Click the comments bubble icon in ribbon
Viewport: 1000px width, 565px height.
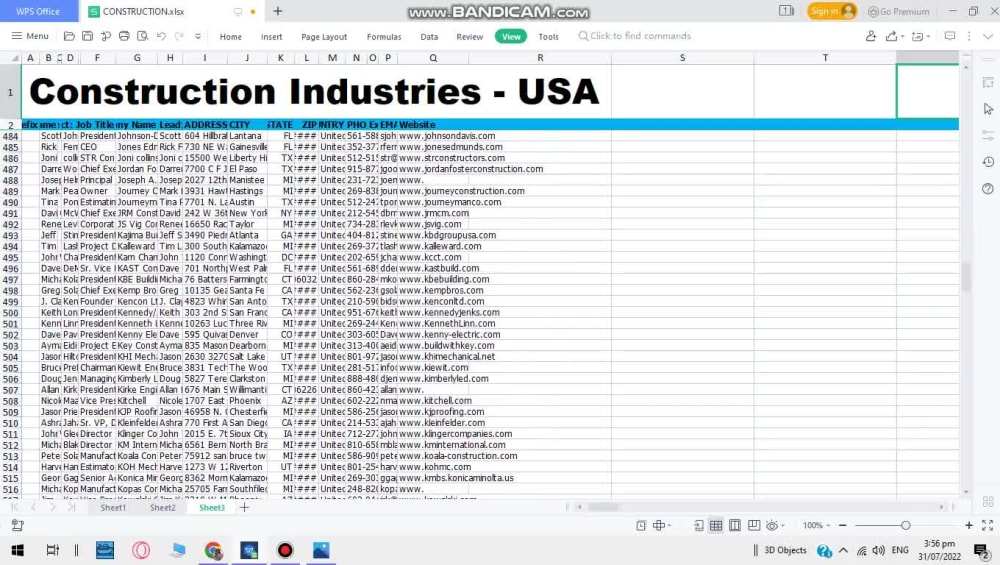950,36
